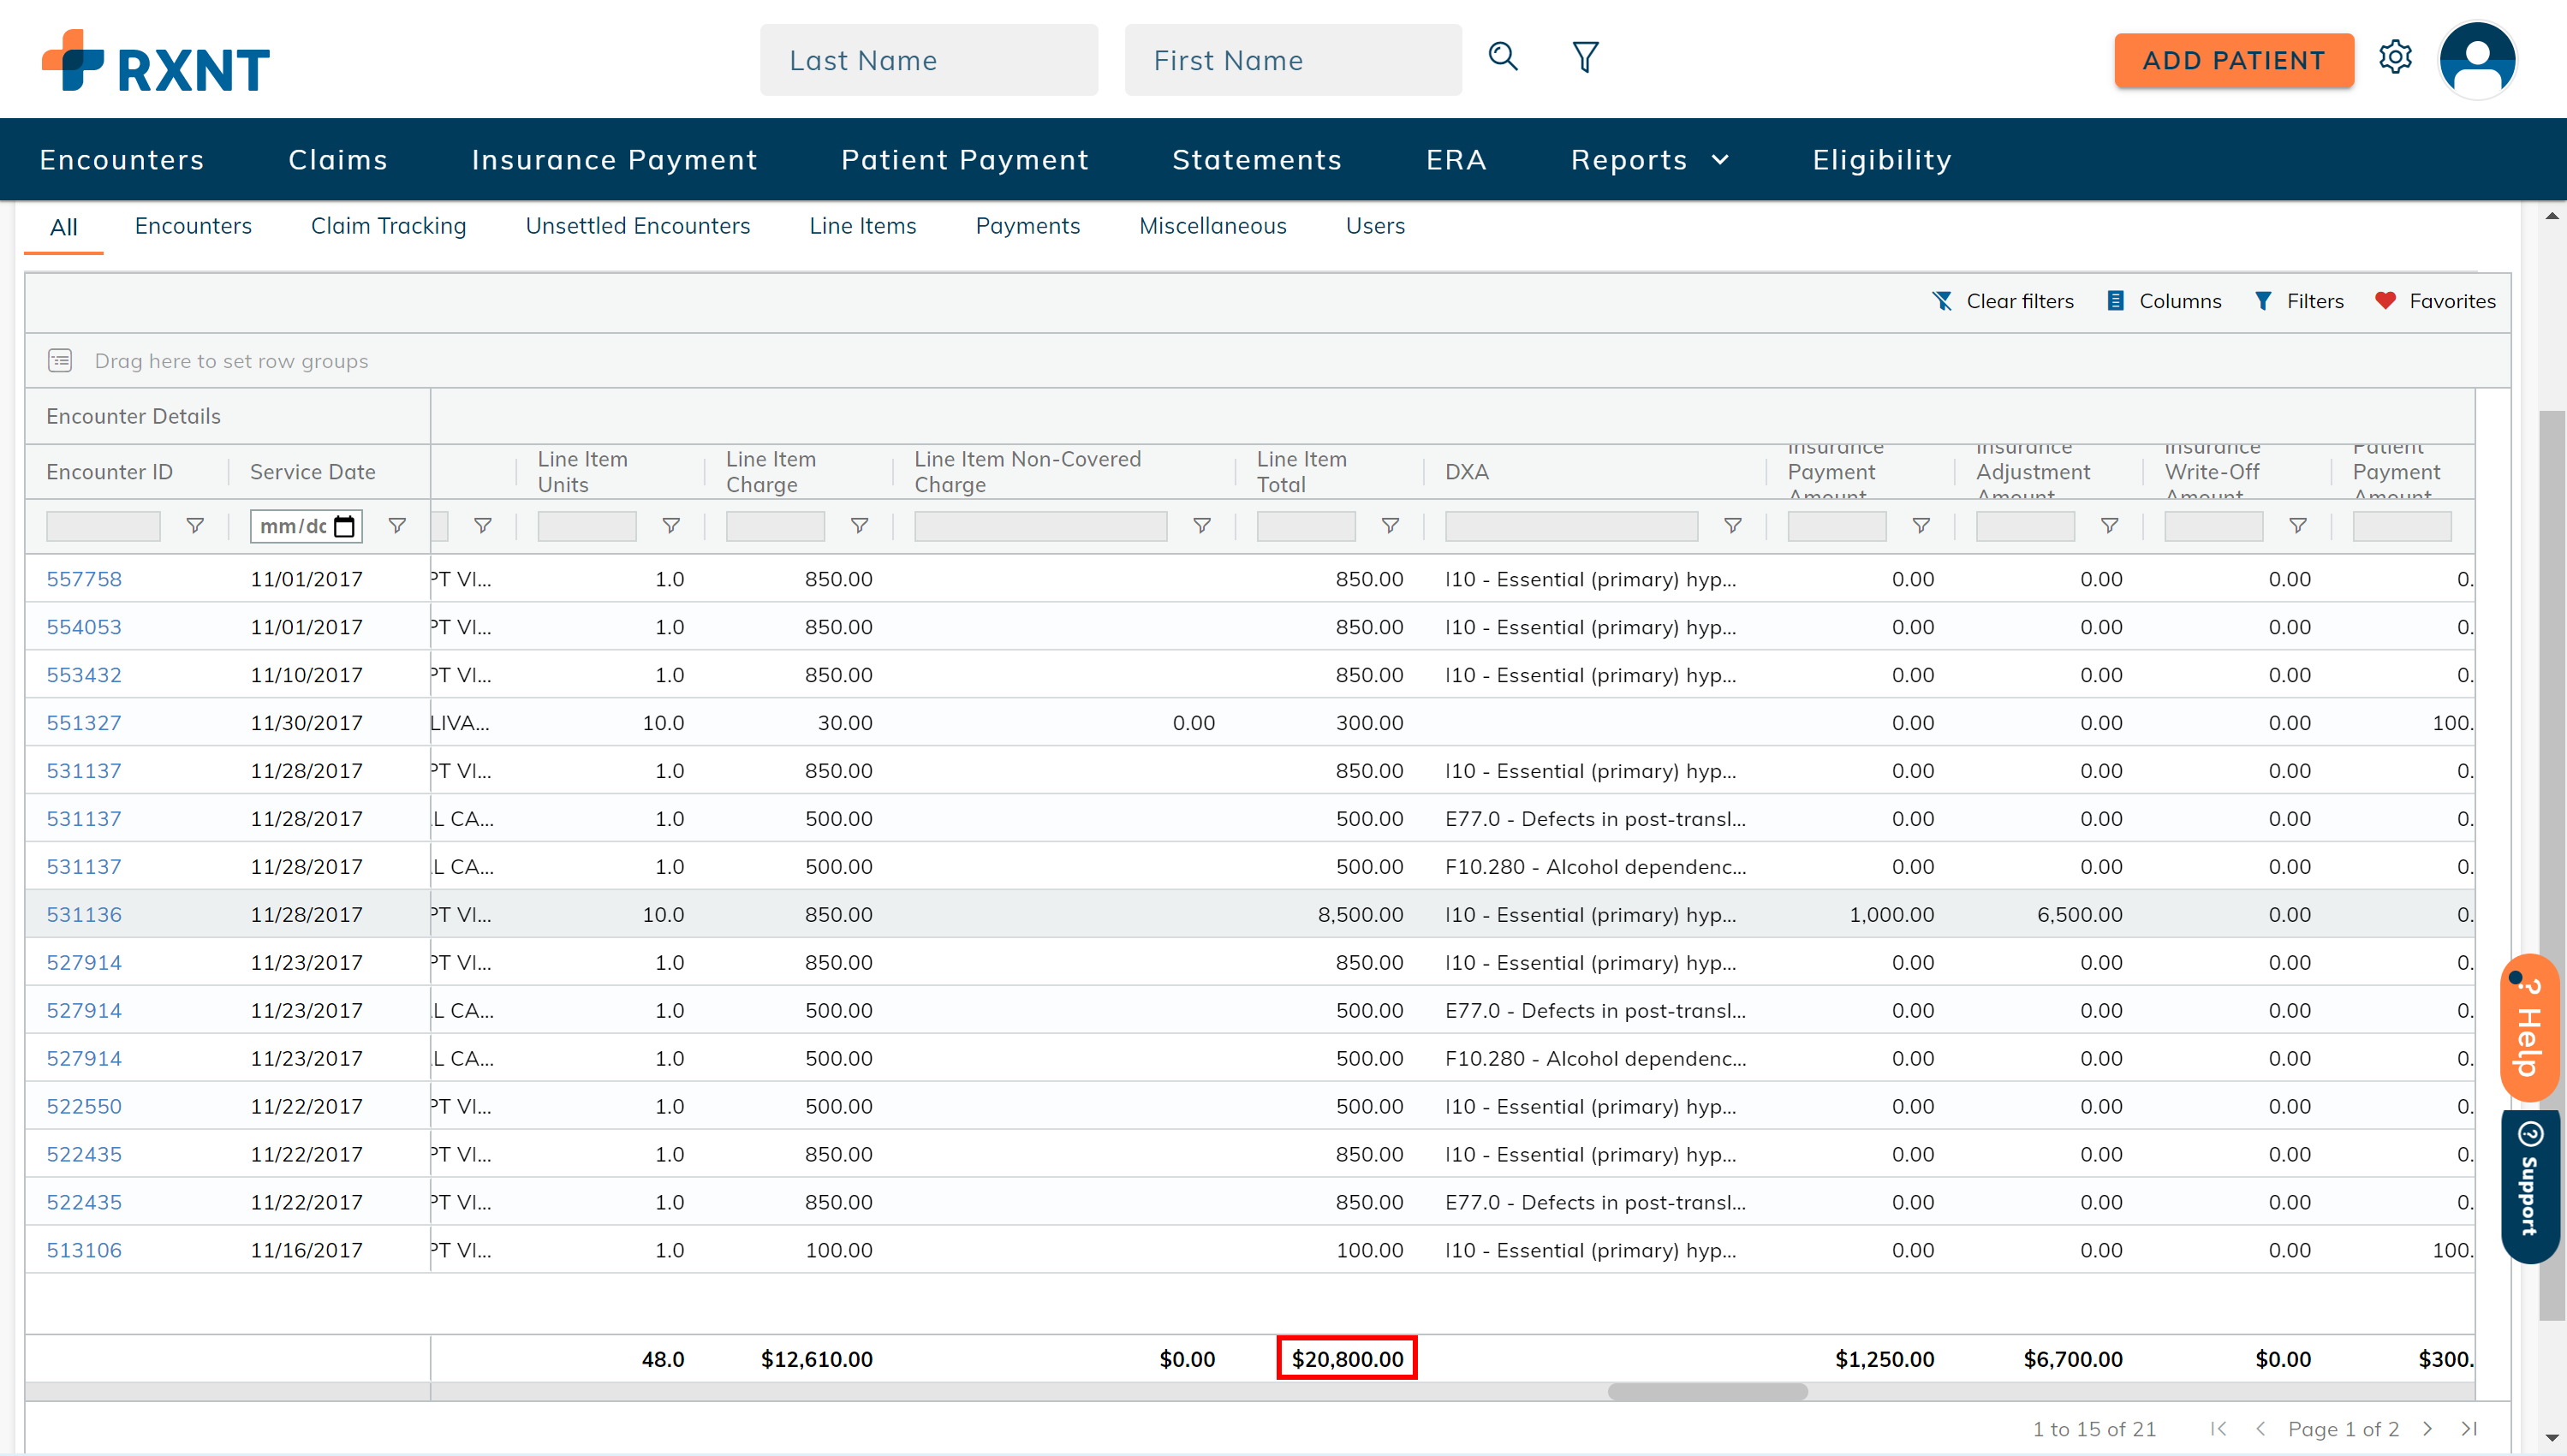Open encounter link 522550

coord(84,1106)
